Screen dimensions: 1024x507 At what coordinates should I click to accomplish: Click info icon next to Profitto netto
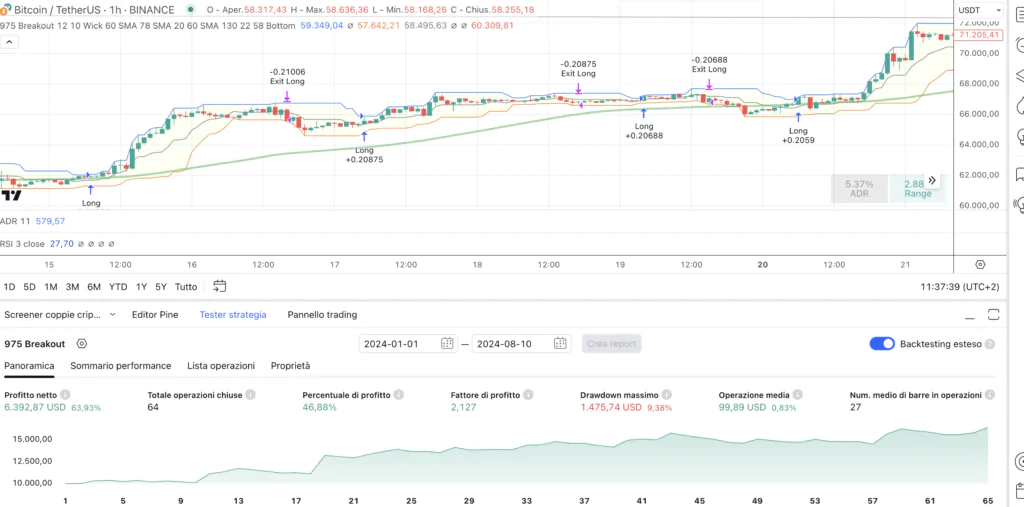(x=65, y=395)
